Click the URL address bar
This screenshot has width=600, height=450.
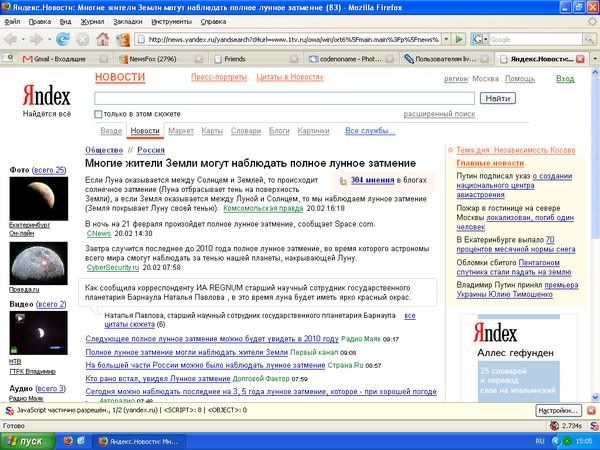coord(289,39)
